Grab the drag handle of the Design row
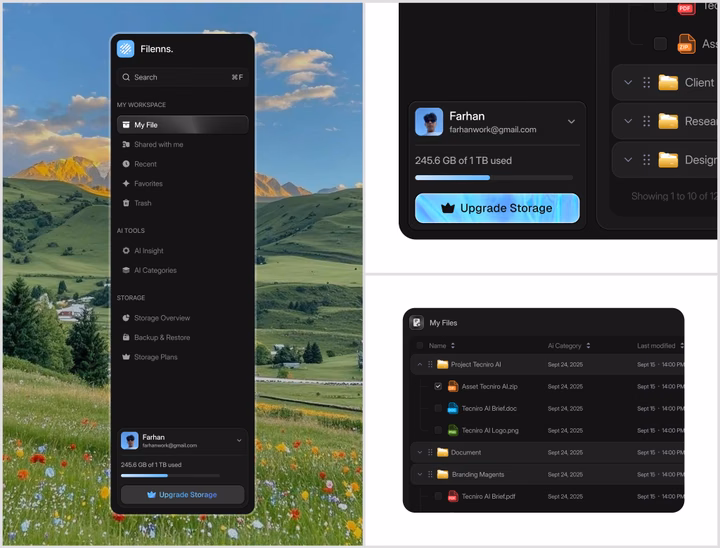This screenshot has height=548, width=720. point(647,160)
